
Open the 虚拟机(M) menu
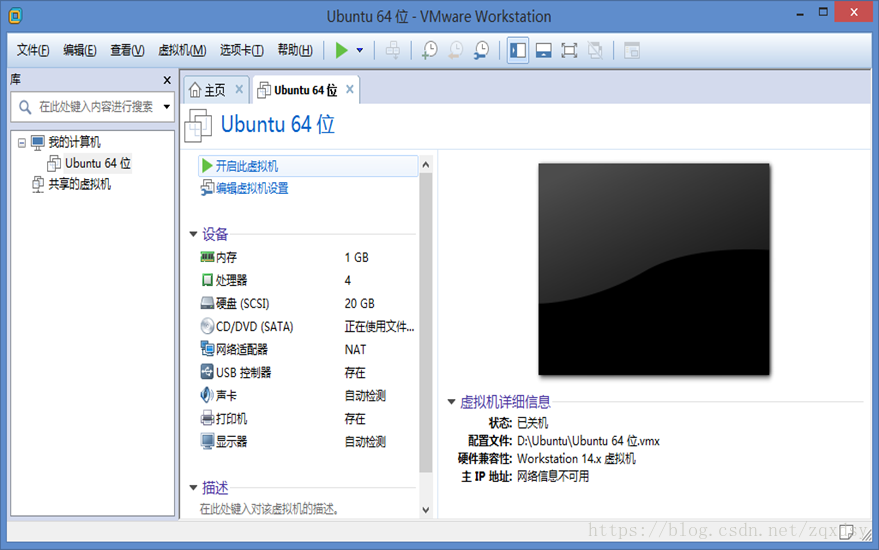182,50
